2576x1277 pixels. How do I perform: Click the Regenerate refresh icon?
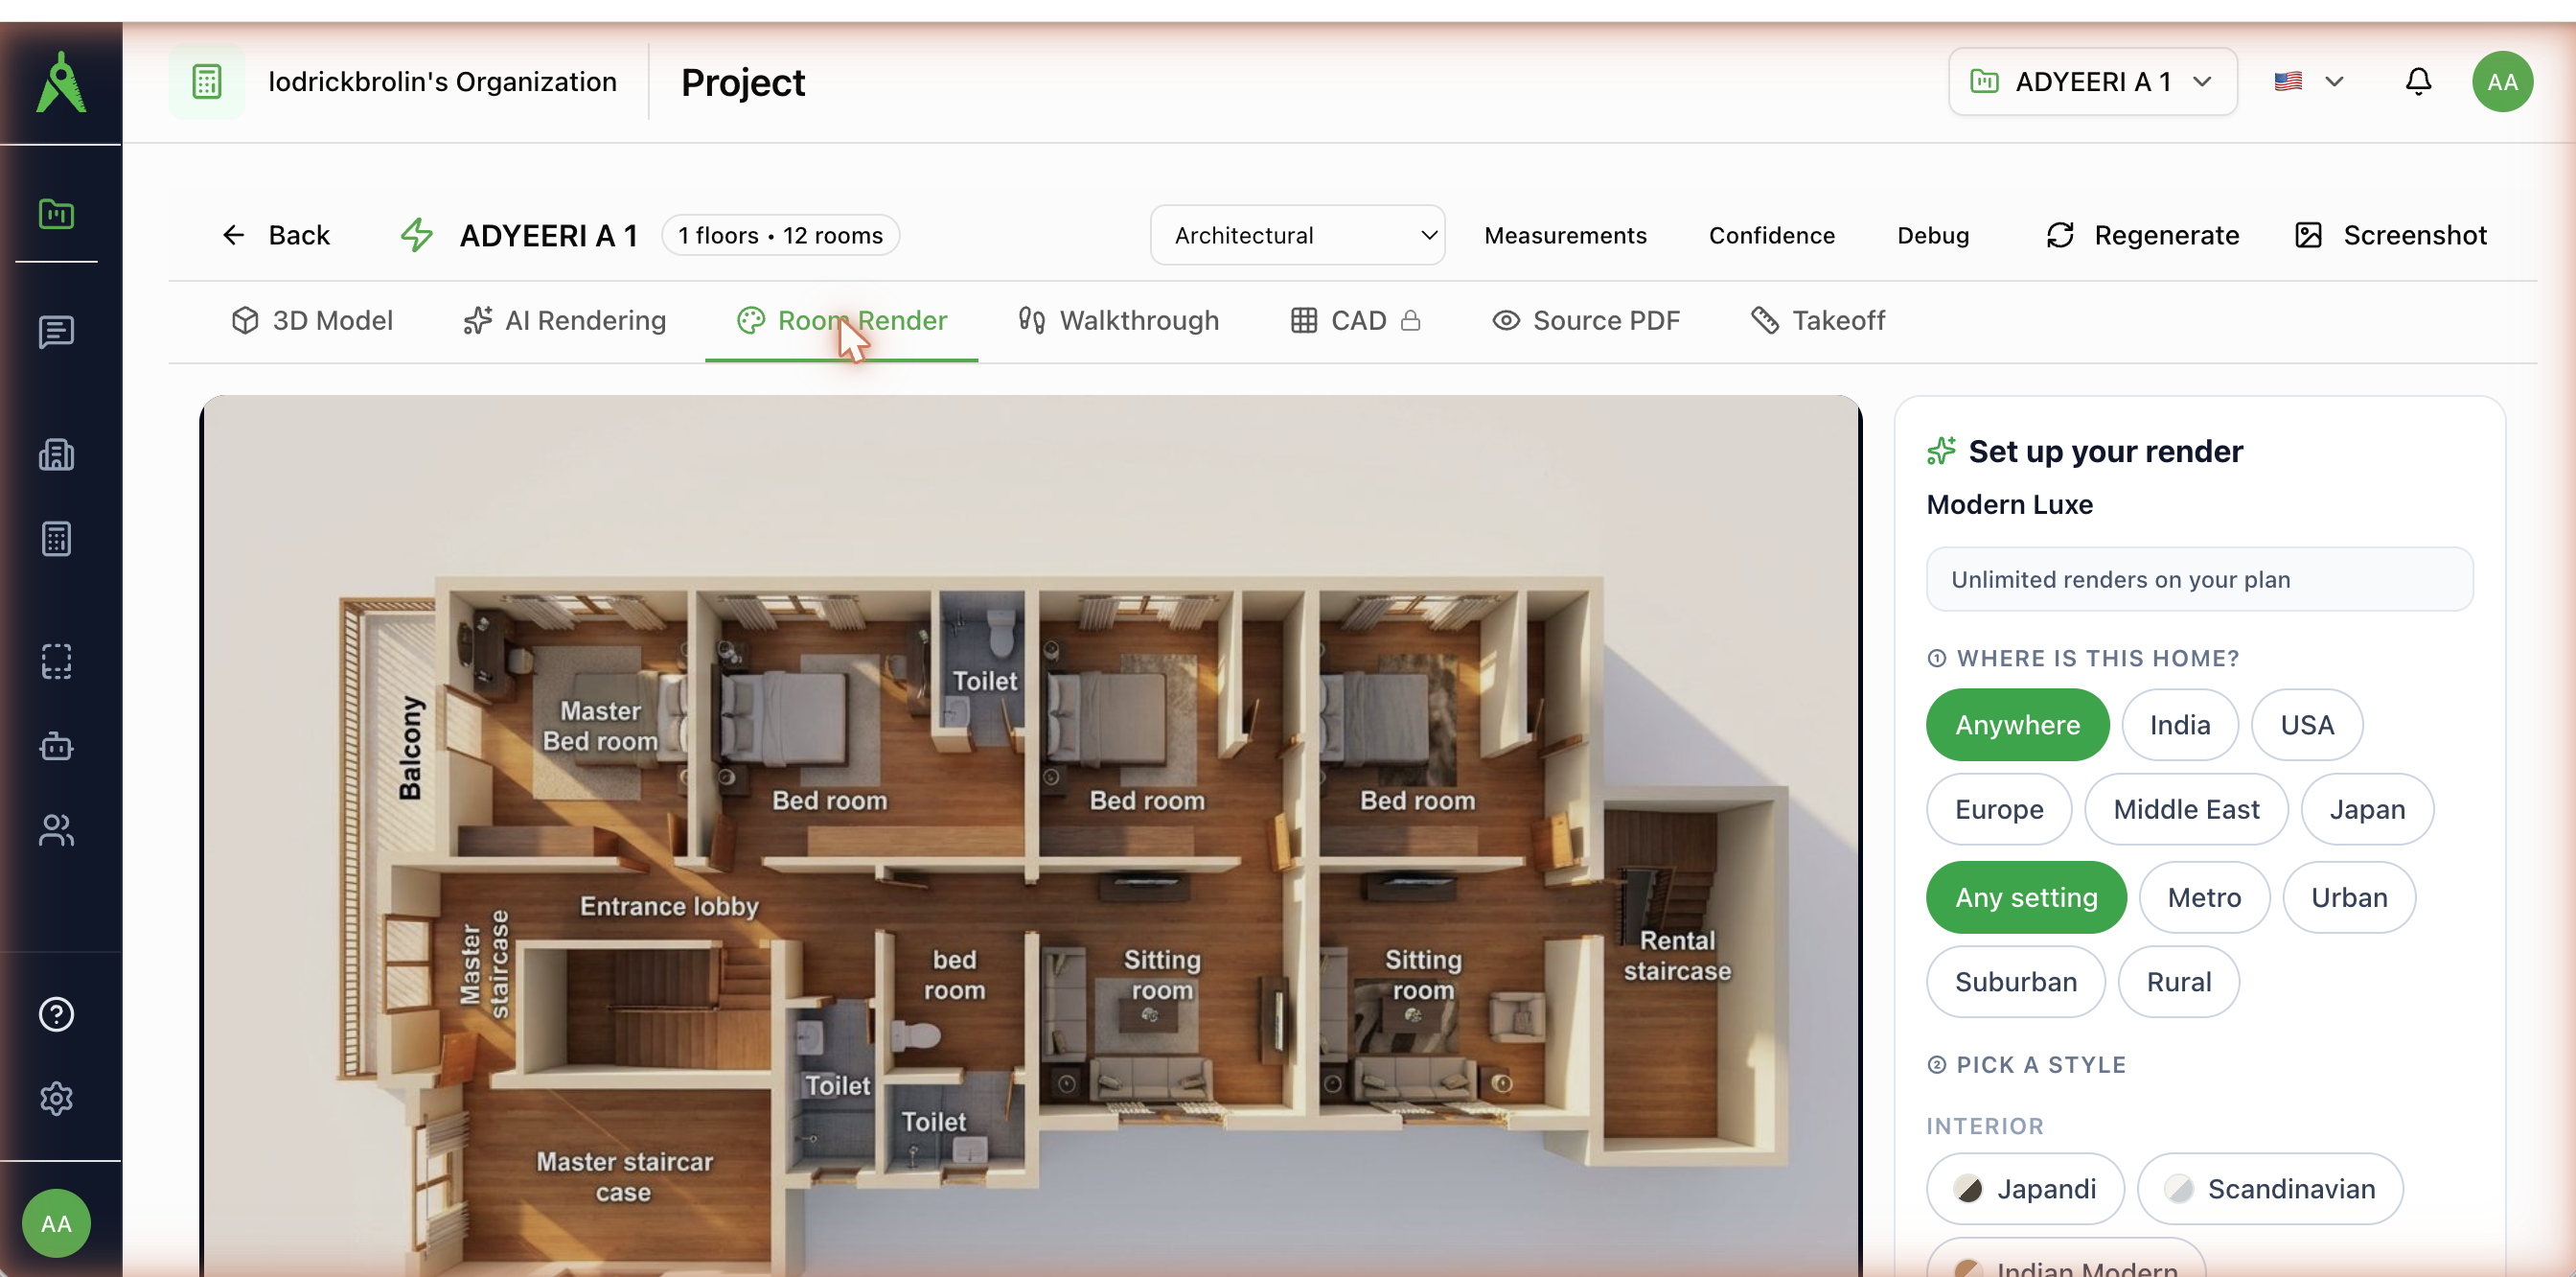point(2060,235)
